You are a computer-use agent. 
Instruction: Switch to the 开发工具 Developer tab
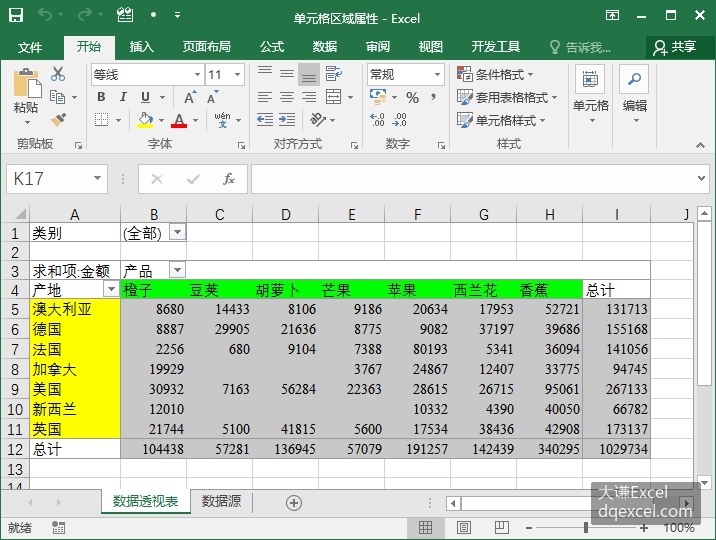pos(495,47)
